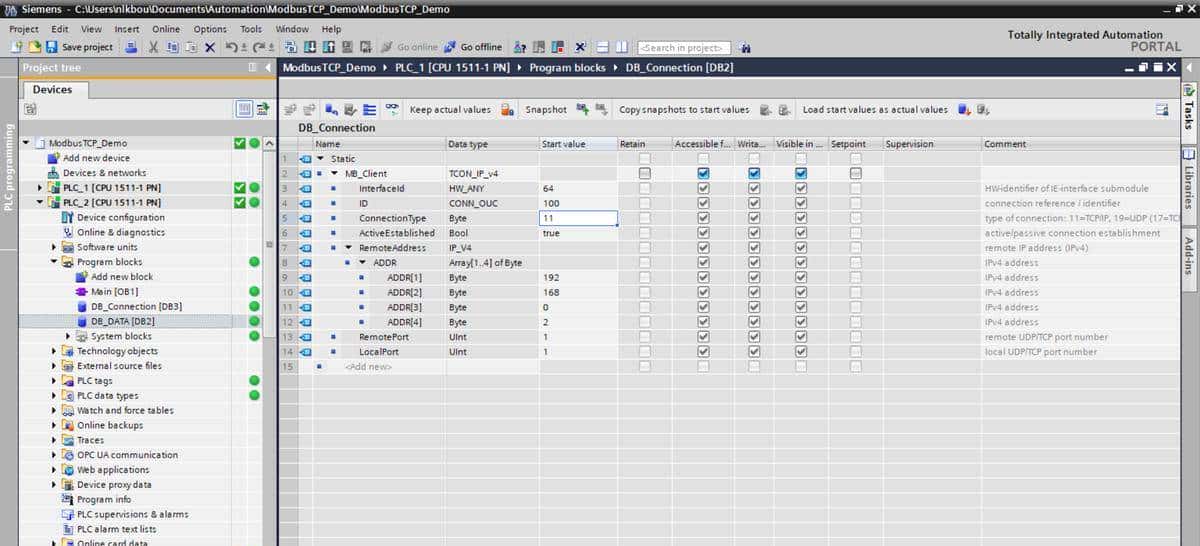Click the Save project toolbar icon
1200x546 pixels.
51,47
